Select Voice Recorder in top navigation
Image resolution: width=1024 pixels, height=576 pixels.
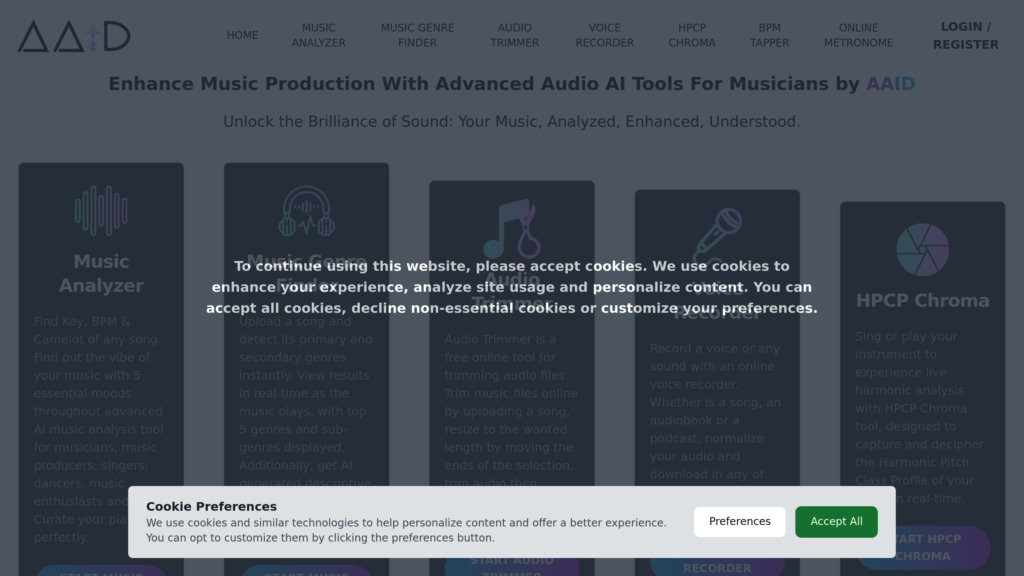click(x=605, y=35)
